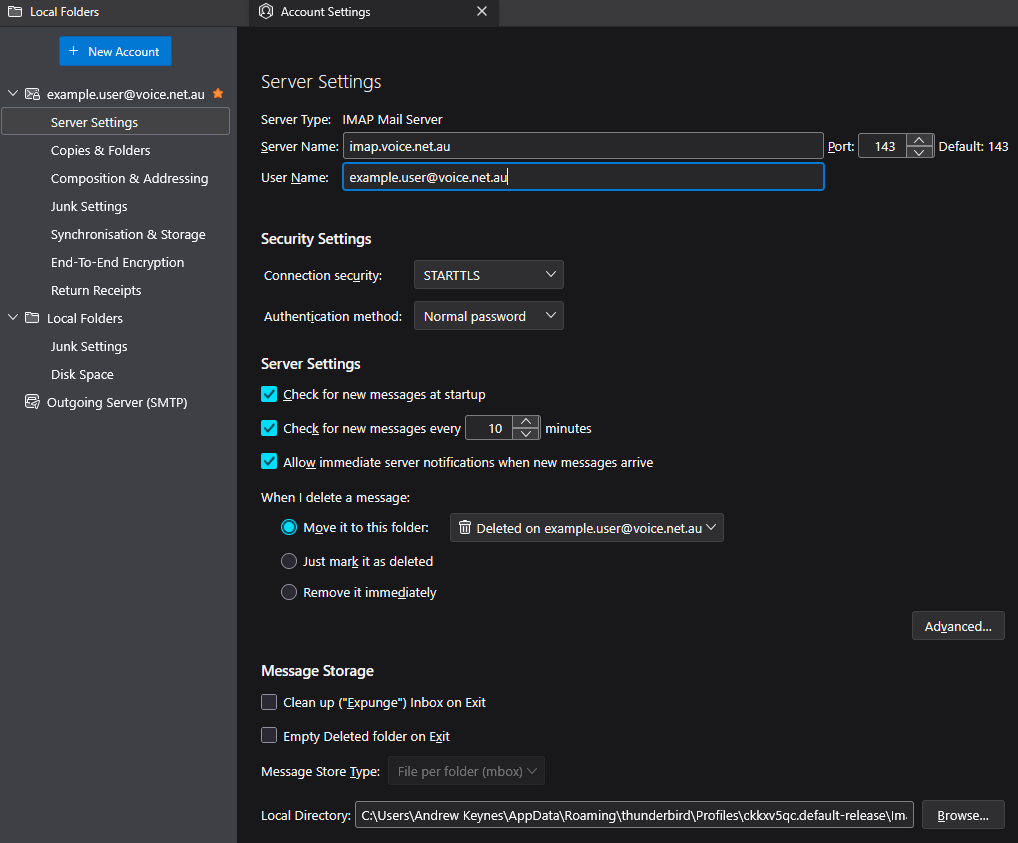Click the Local Folders icon in sidebar
The image size is (1018, 843).
coord(32,319)
